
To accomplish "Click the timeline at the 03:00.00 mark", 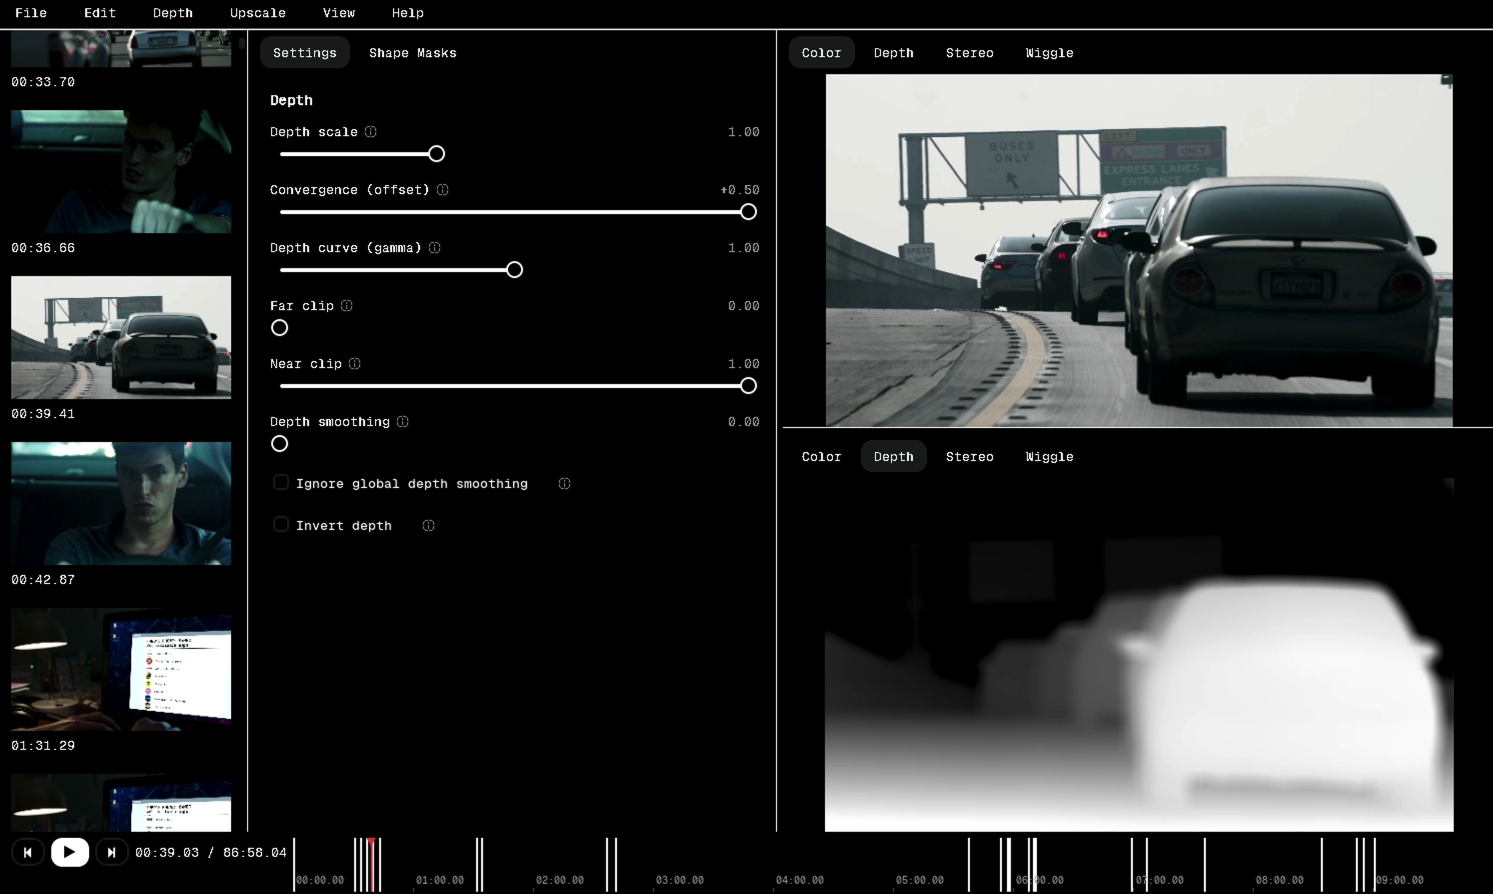I will 680,880.
